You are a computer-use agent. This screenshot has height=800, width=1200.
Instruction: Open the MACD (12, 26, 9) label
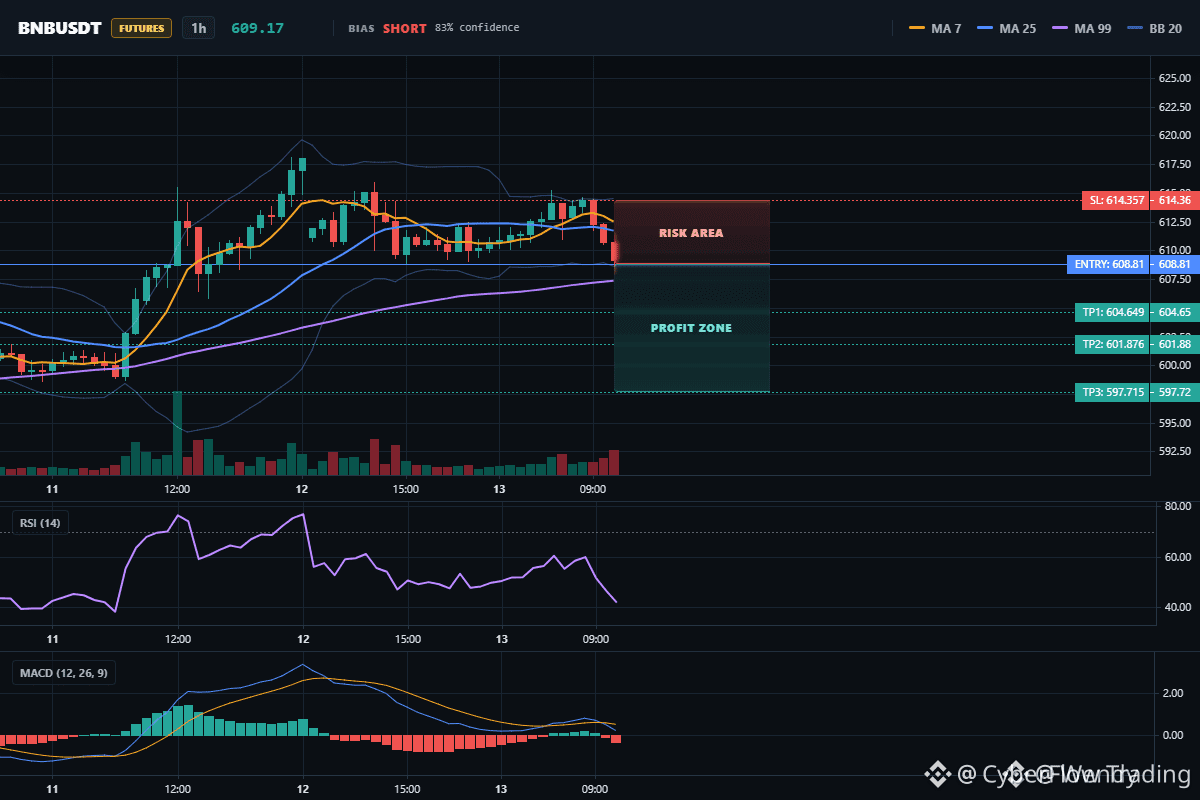[x=64, y=673]
